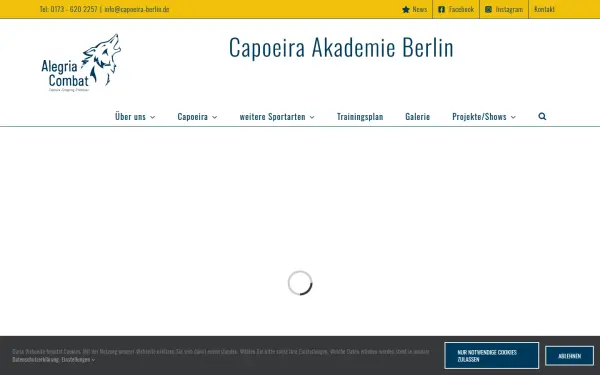
Task: Open the Über uns menu
Action: 130,116
